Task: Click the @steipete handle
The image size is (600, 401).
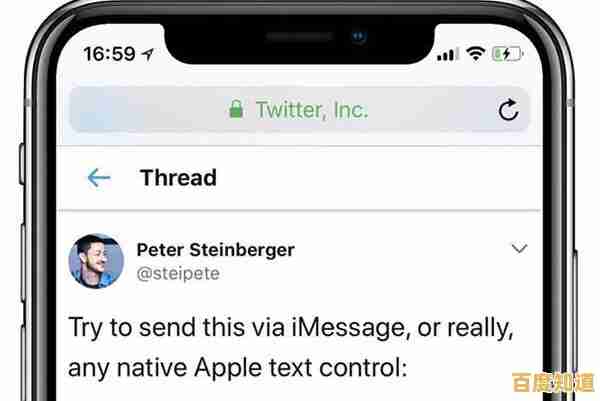Action: [x=178, y=274]
